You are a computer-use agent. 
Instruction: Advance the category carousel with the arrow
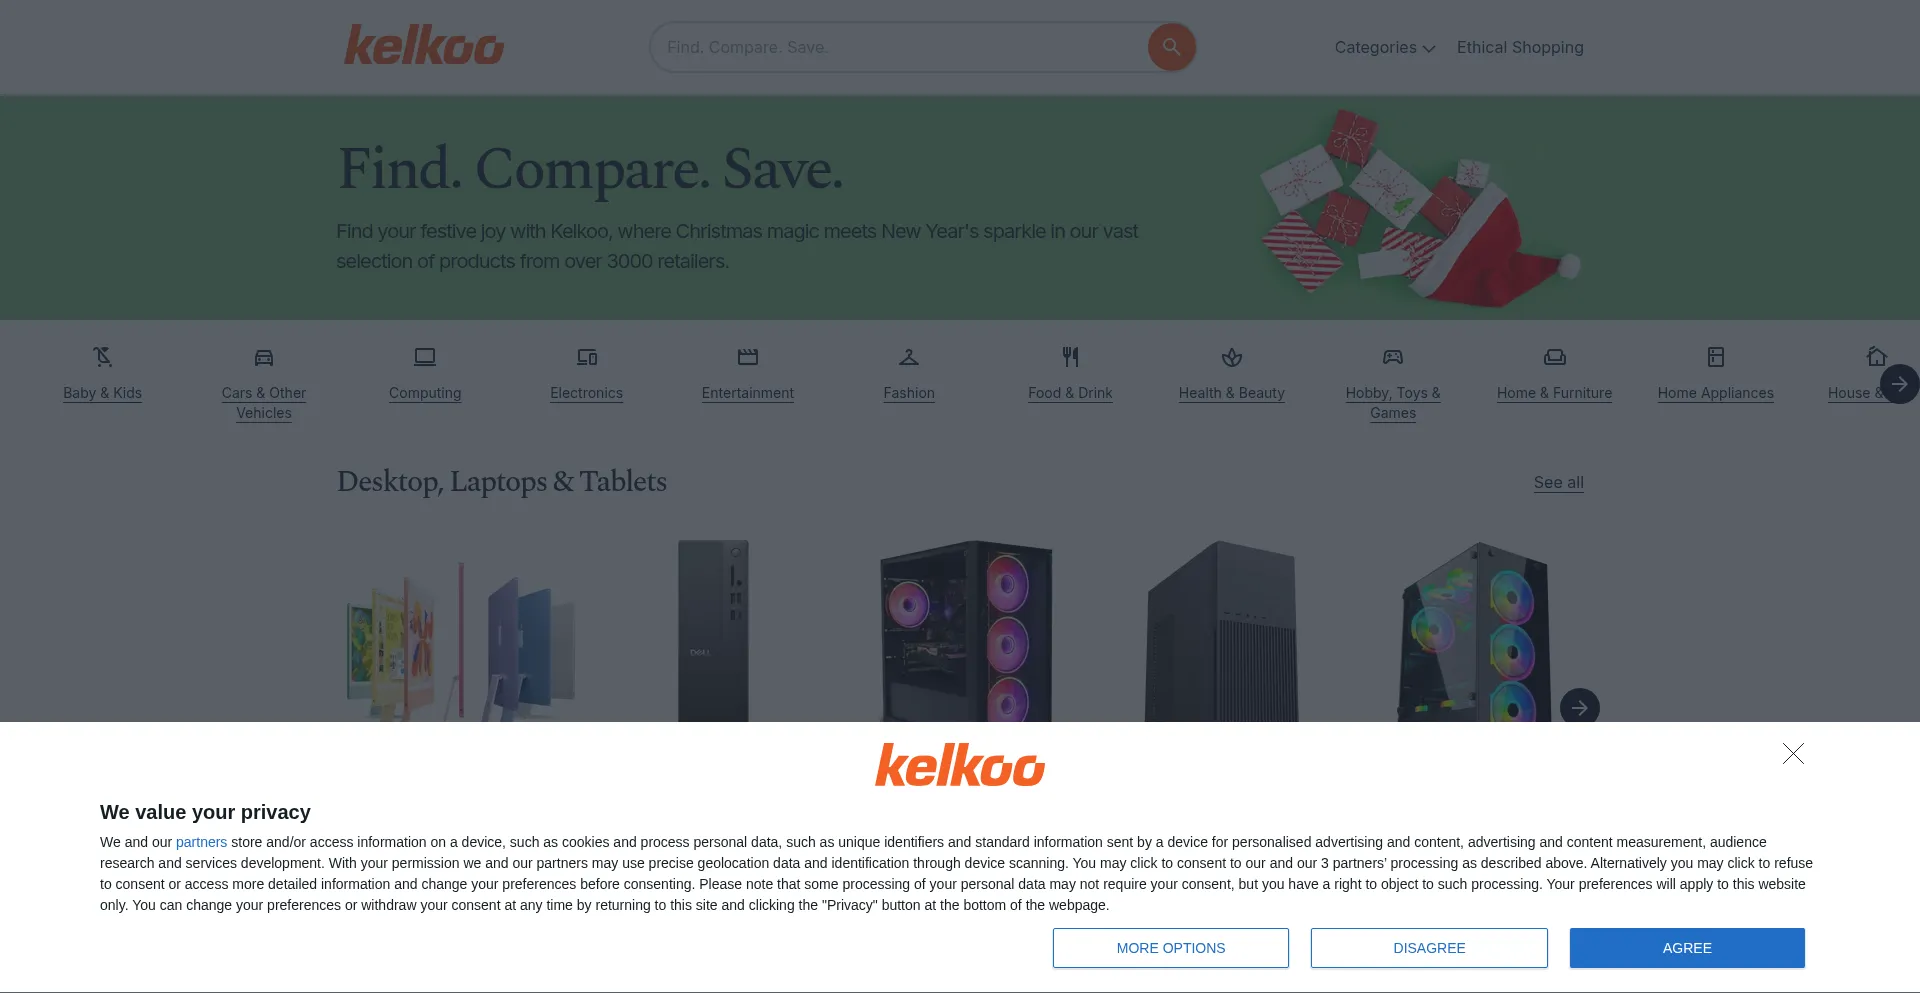1899,383
